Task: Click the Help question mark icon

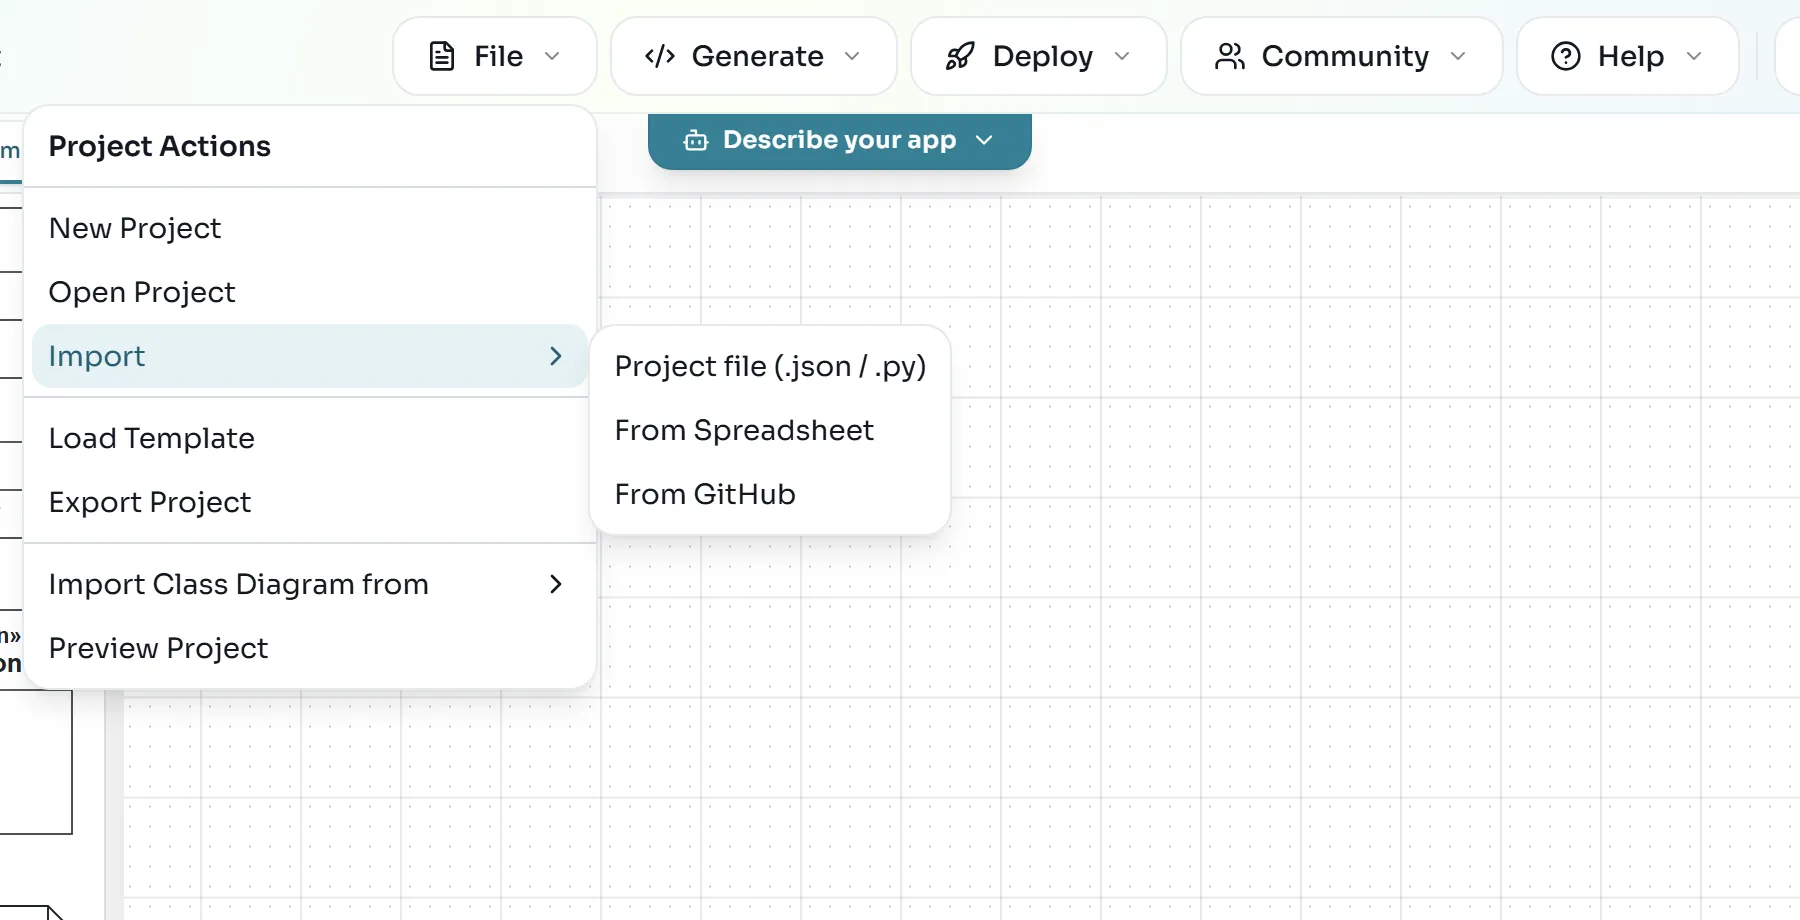Action: click(x=1566, y=56)
